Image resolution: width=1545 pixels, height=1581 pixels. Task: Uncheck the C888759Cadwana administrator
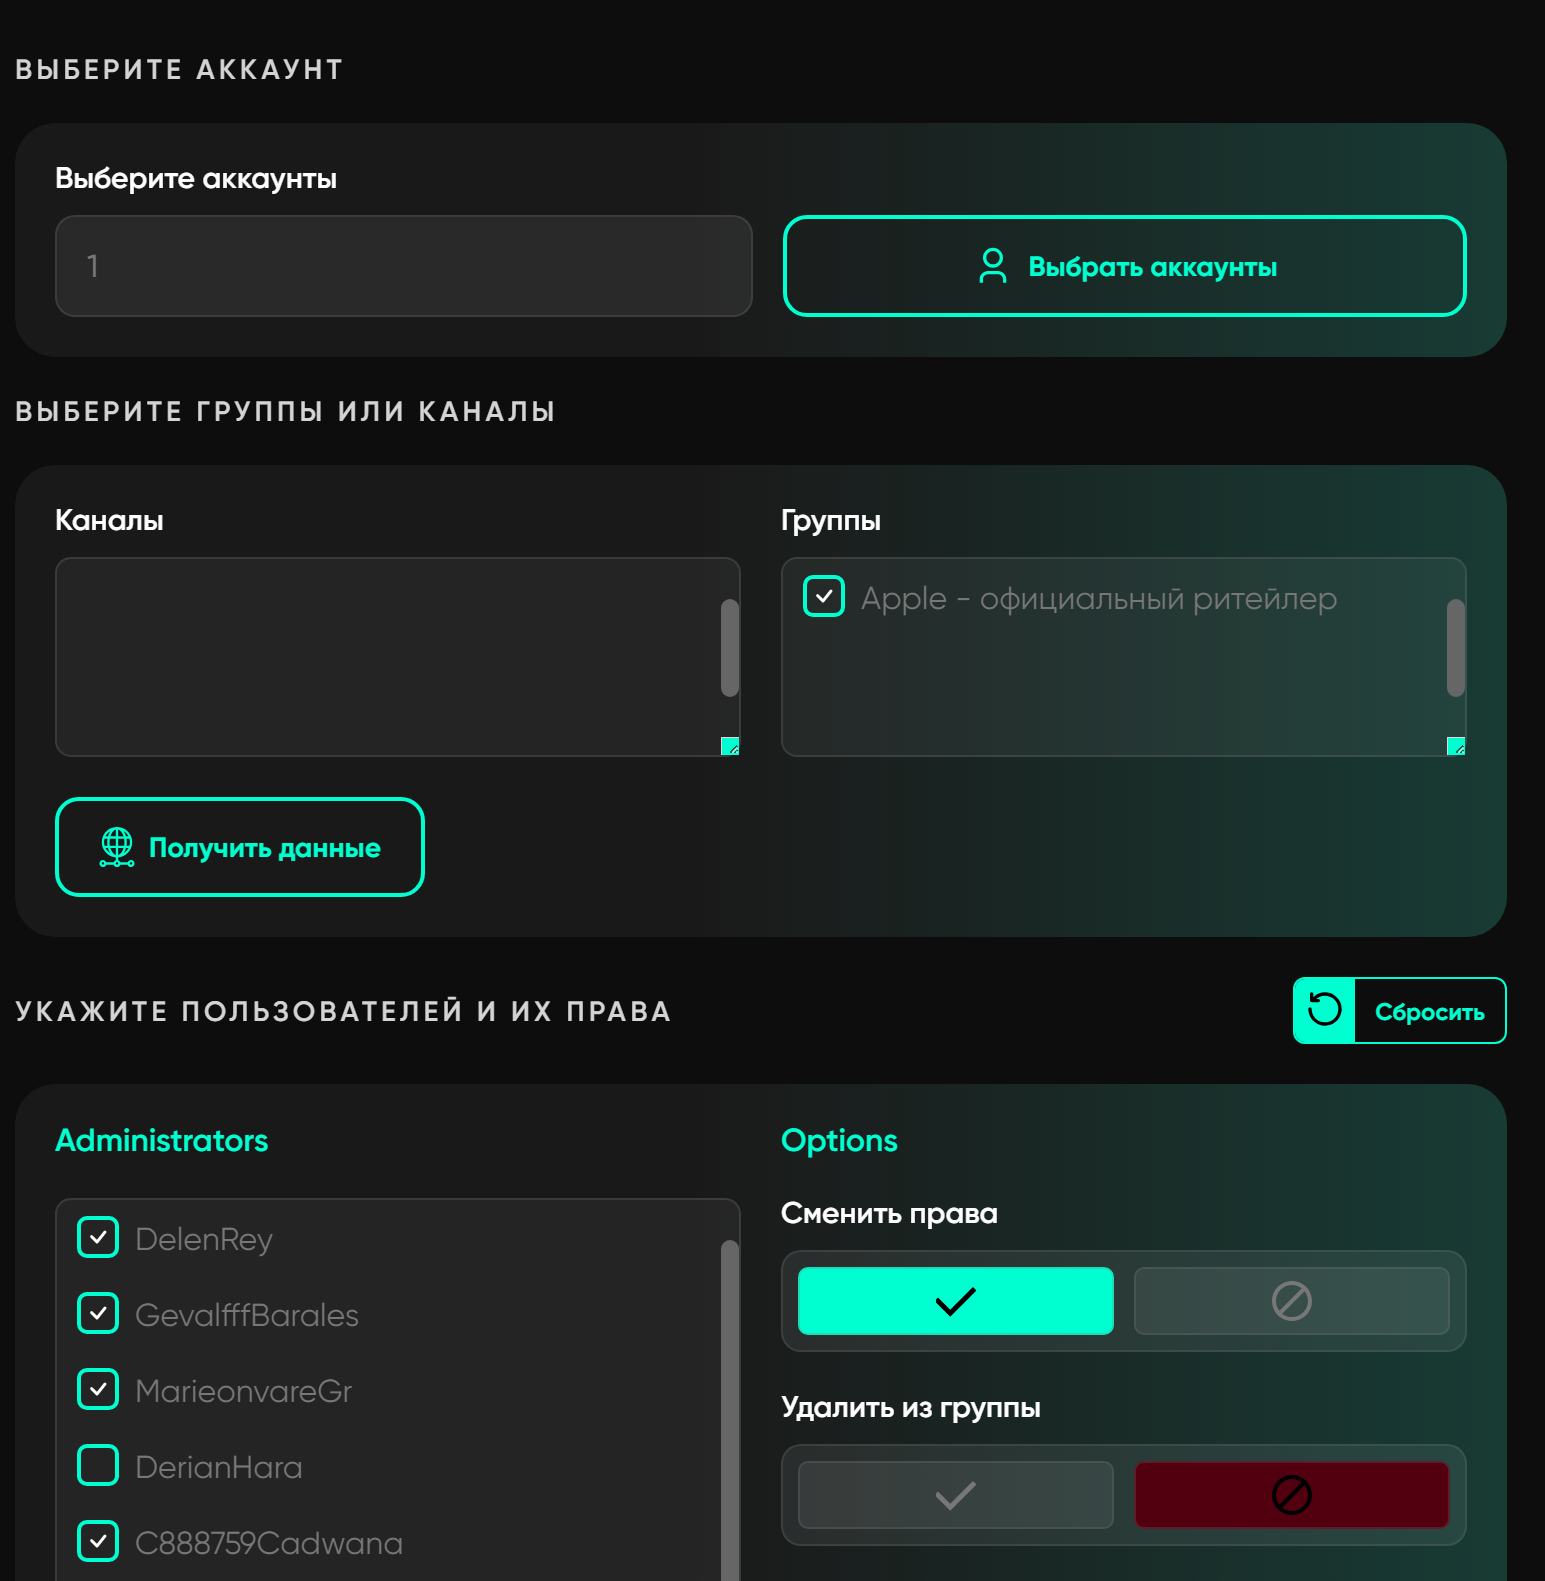(x=98, y=1542)
